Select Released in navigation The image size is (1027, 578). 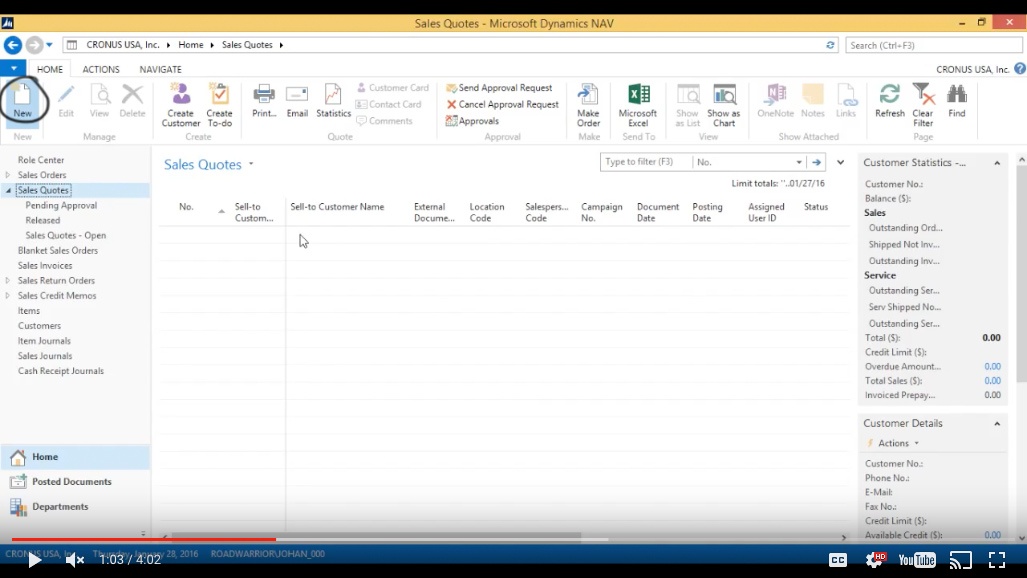point(43,220)
